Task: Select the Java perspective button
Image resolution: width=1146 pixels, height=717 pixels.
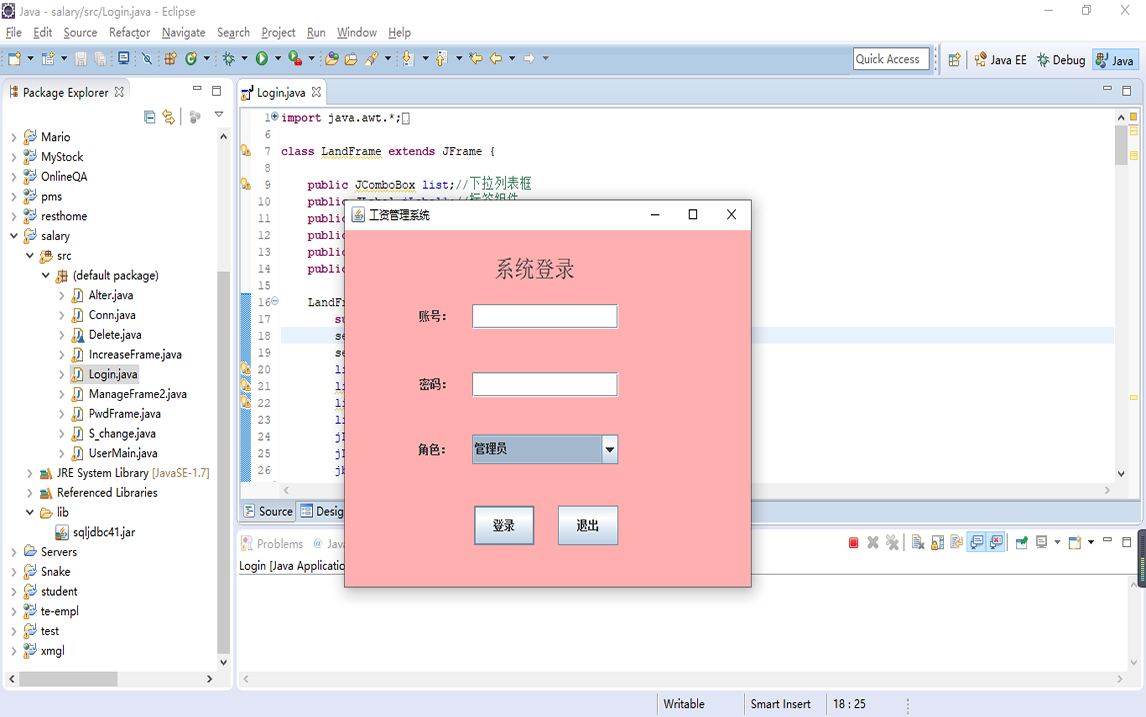Action: pyautogui.click(x=1115, y=60)
